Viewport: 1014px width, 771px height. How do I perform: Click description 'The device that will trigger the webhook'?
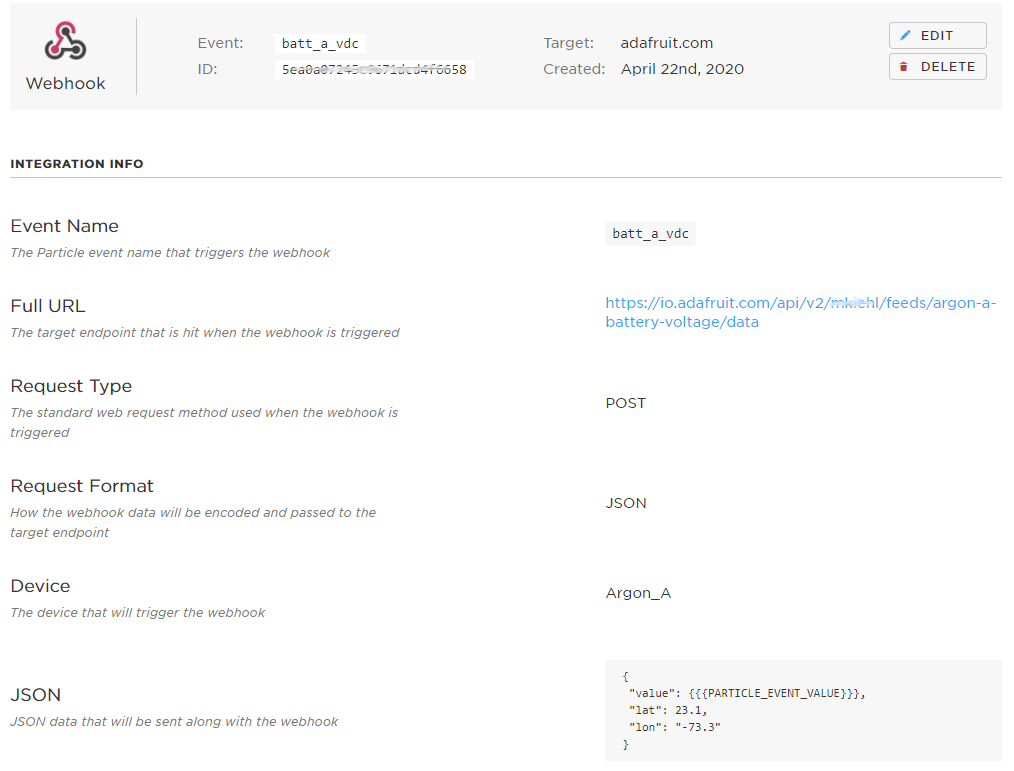click(138, 613)
